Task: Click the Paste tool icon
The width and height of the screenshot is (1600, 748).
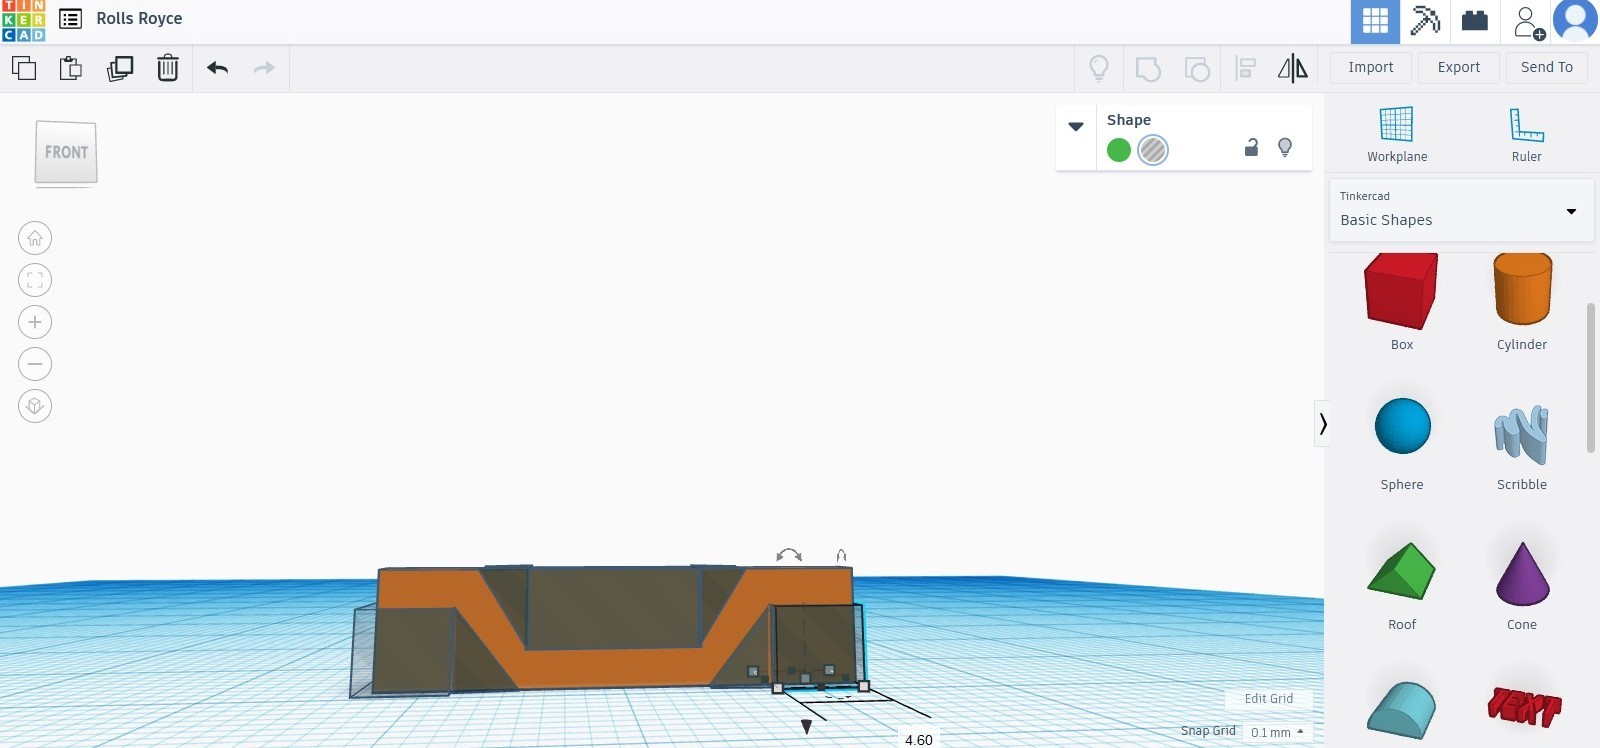Action: click(x=71, y=68)
